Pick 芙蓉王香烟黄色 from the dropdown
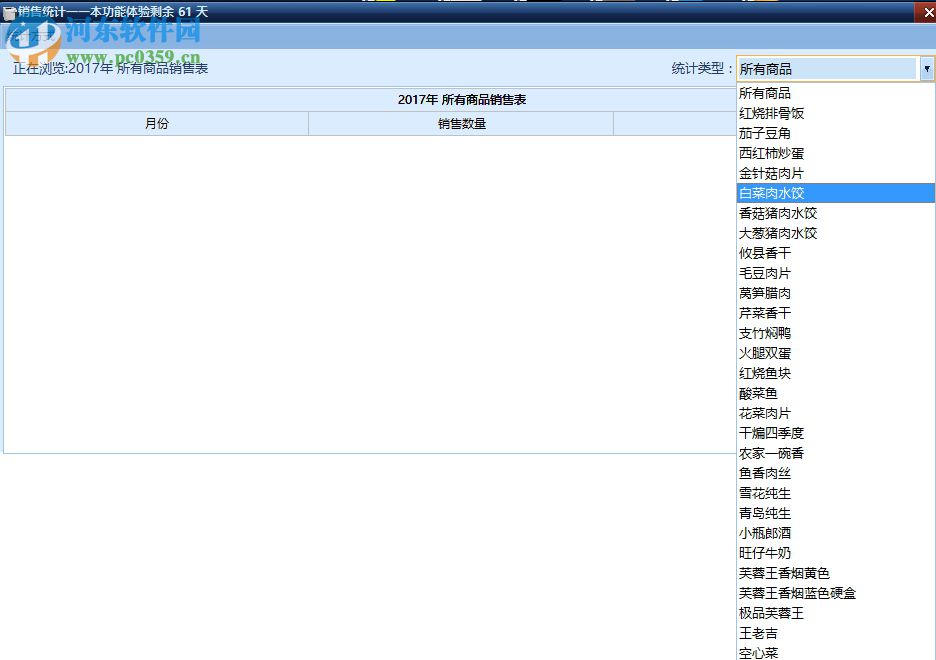Screen dimensions: 936x660 click(836, 573)
